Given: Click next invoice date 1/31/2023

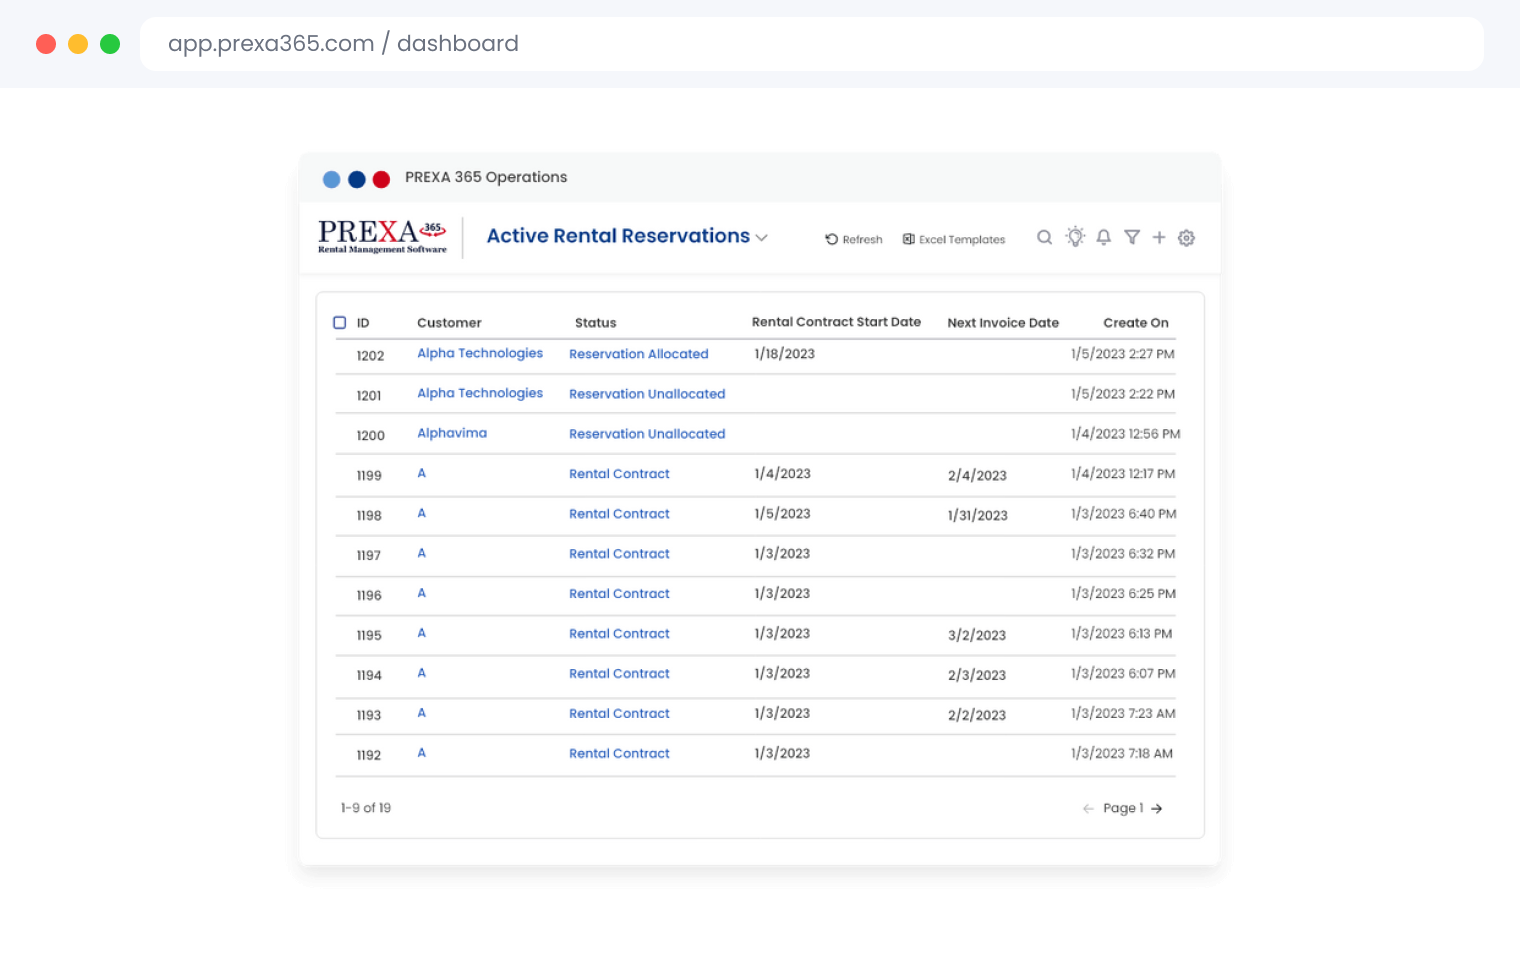Looking at the screenshot, I should pos(978,516).
